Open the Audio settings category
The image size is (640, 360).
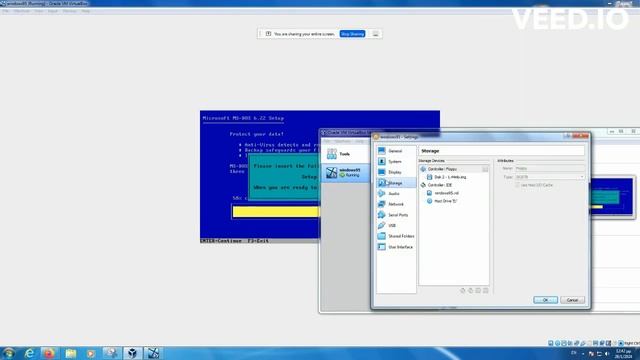tap(395, 193)
